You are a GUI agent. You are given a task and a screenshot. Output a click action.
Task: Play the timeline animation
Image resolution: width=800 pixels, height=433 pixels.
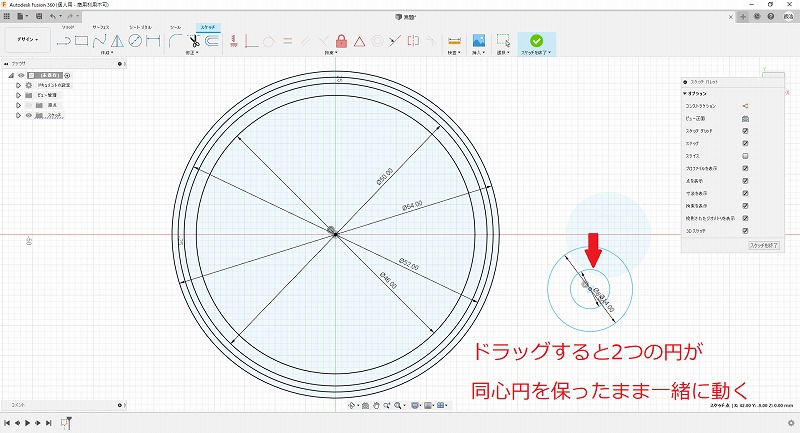click(28, 423)
